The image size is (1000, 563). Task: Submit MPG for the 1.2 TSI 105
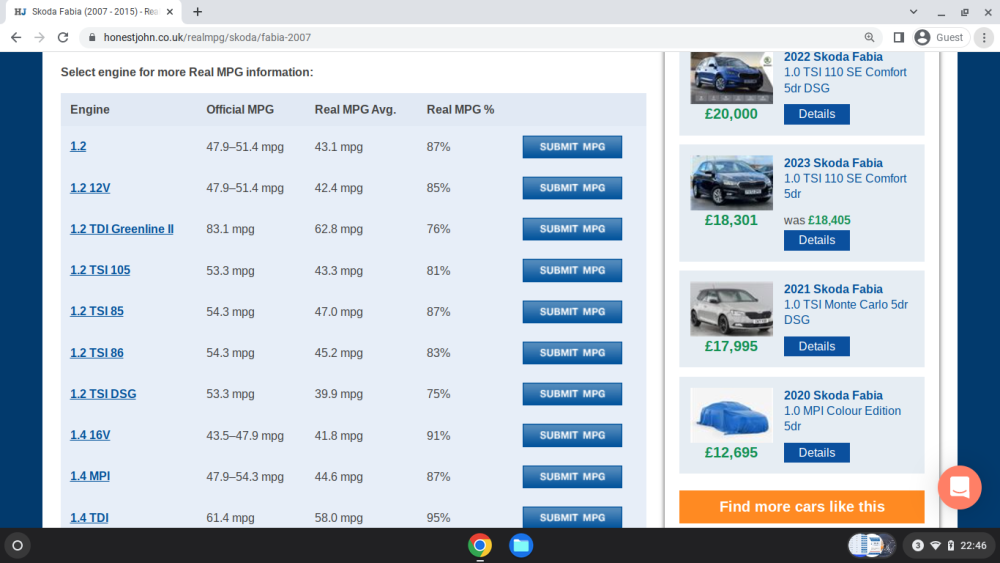tap(572, 270)
